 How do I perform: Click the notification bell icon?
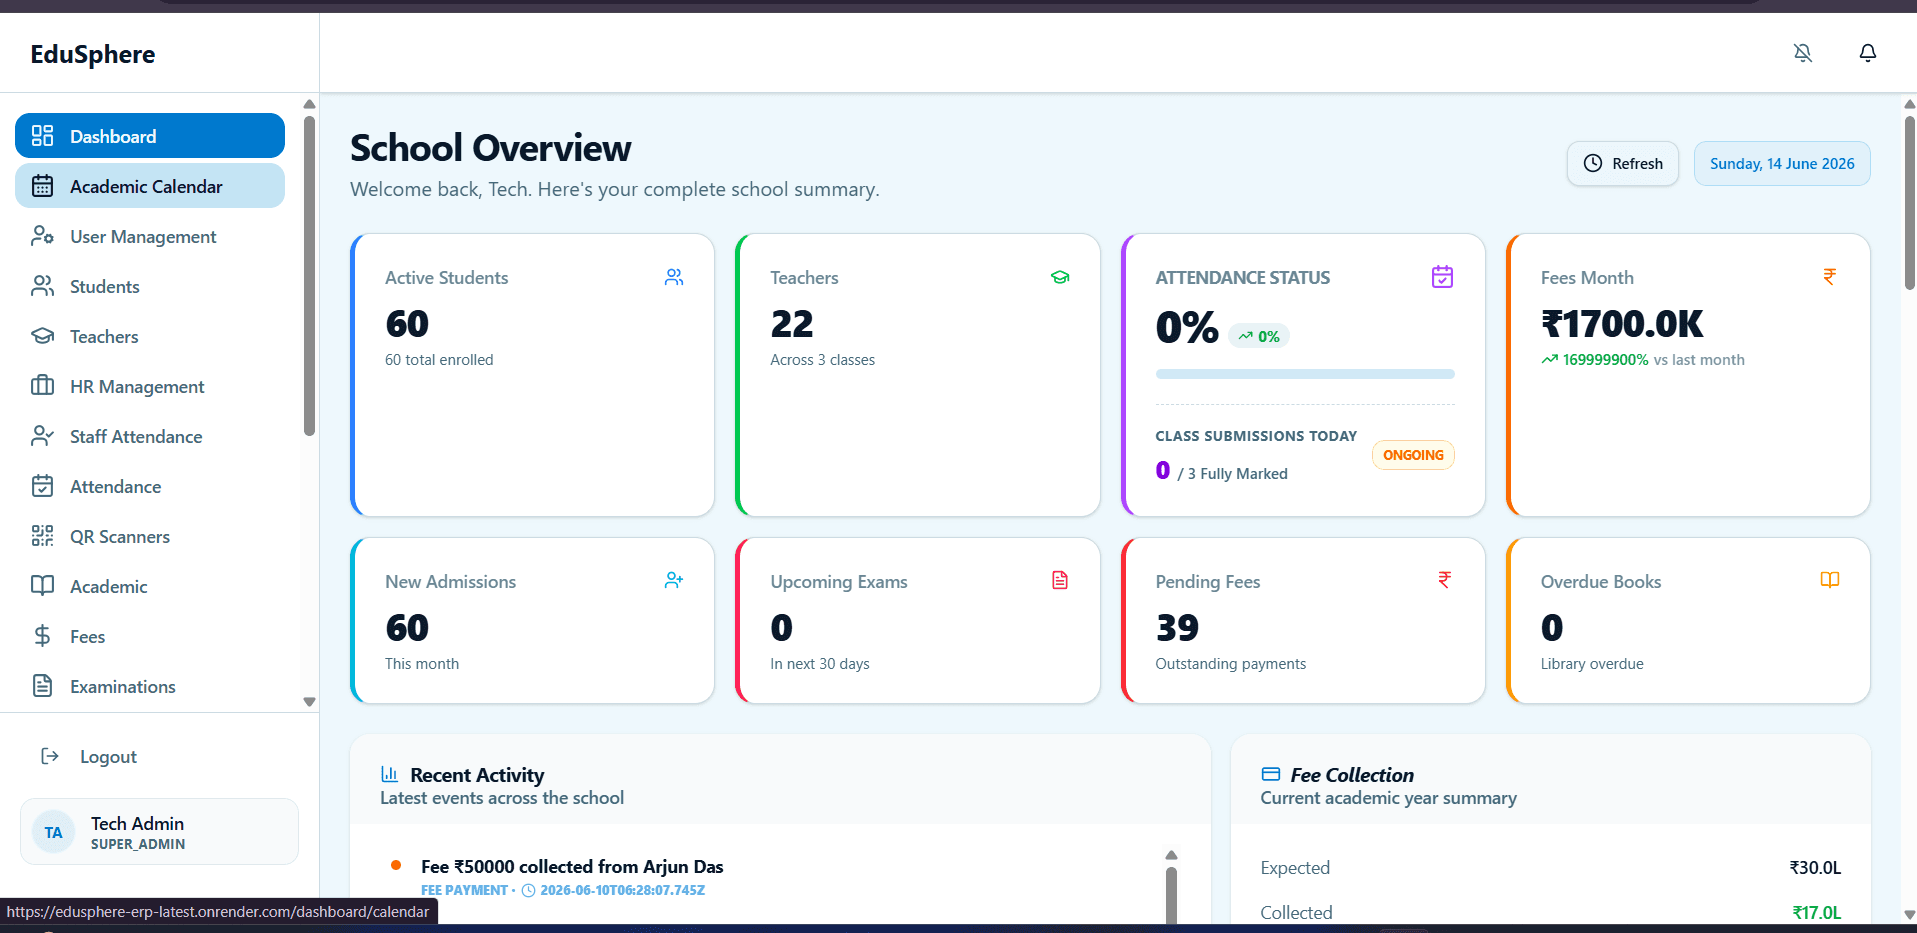[x=1867, y=53]
